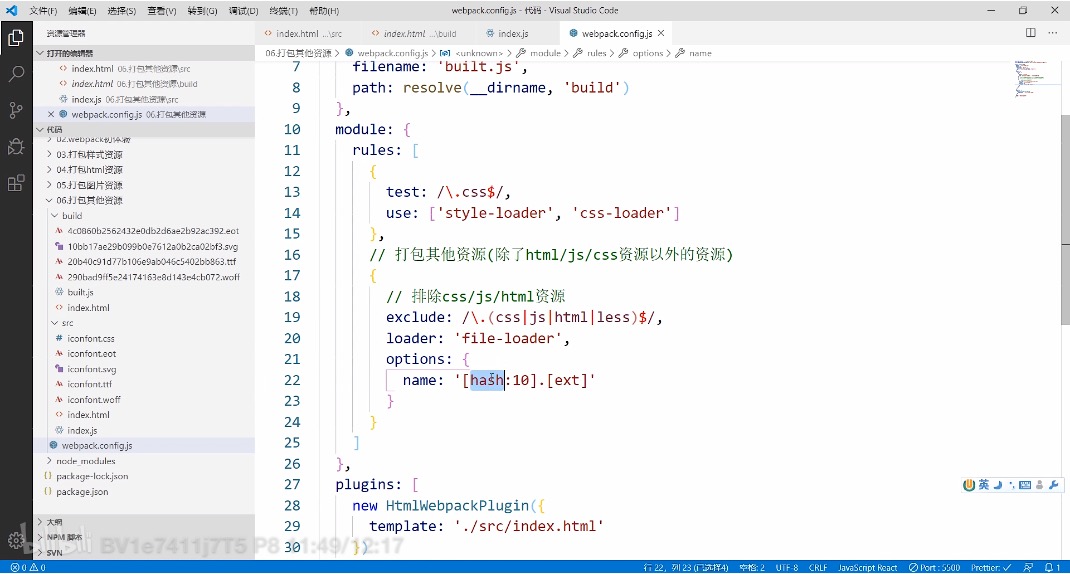Open the Run and Debug view
The height and width of the screenshot is (574, 1070).
pos(16,146)
